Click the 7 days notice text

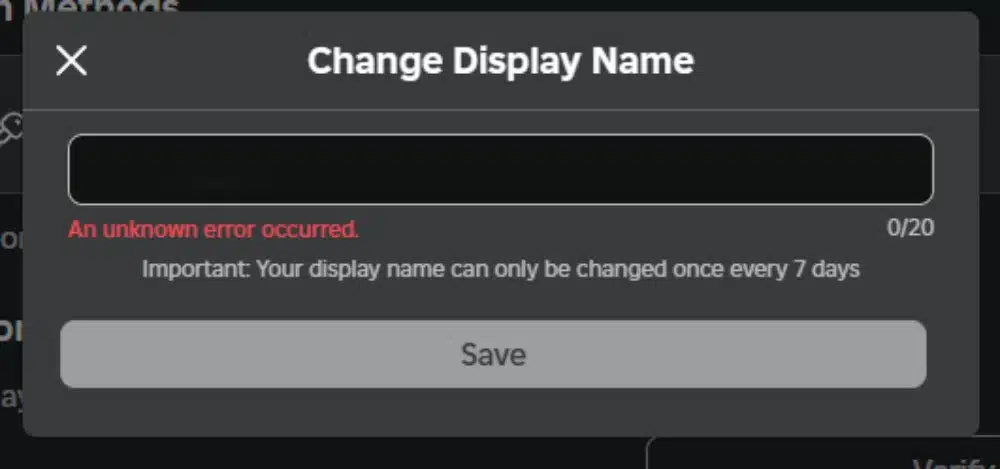click(500, 269)
